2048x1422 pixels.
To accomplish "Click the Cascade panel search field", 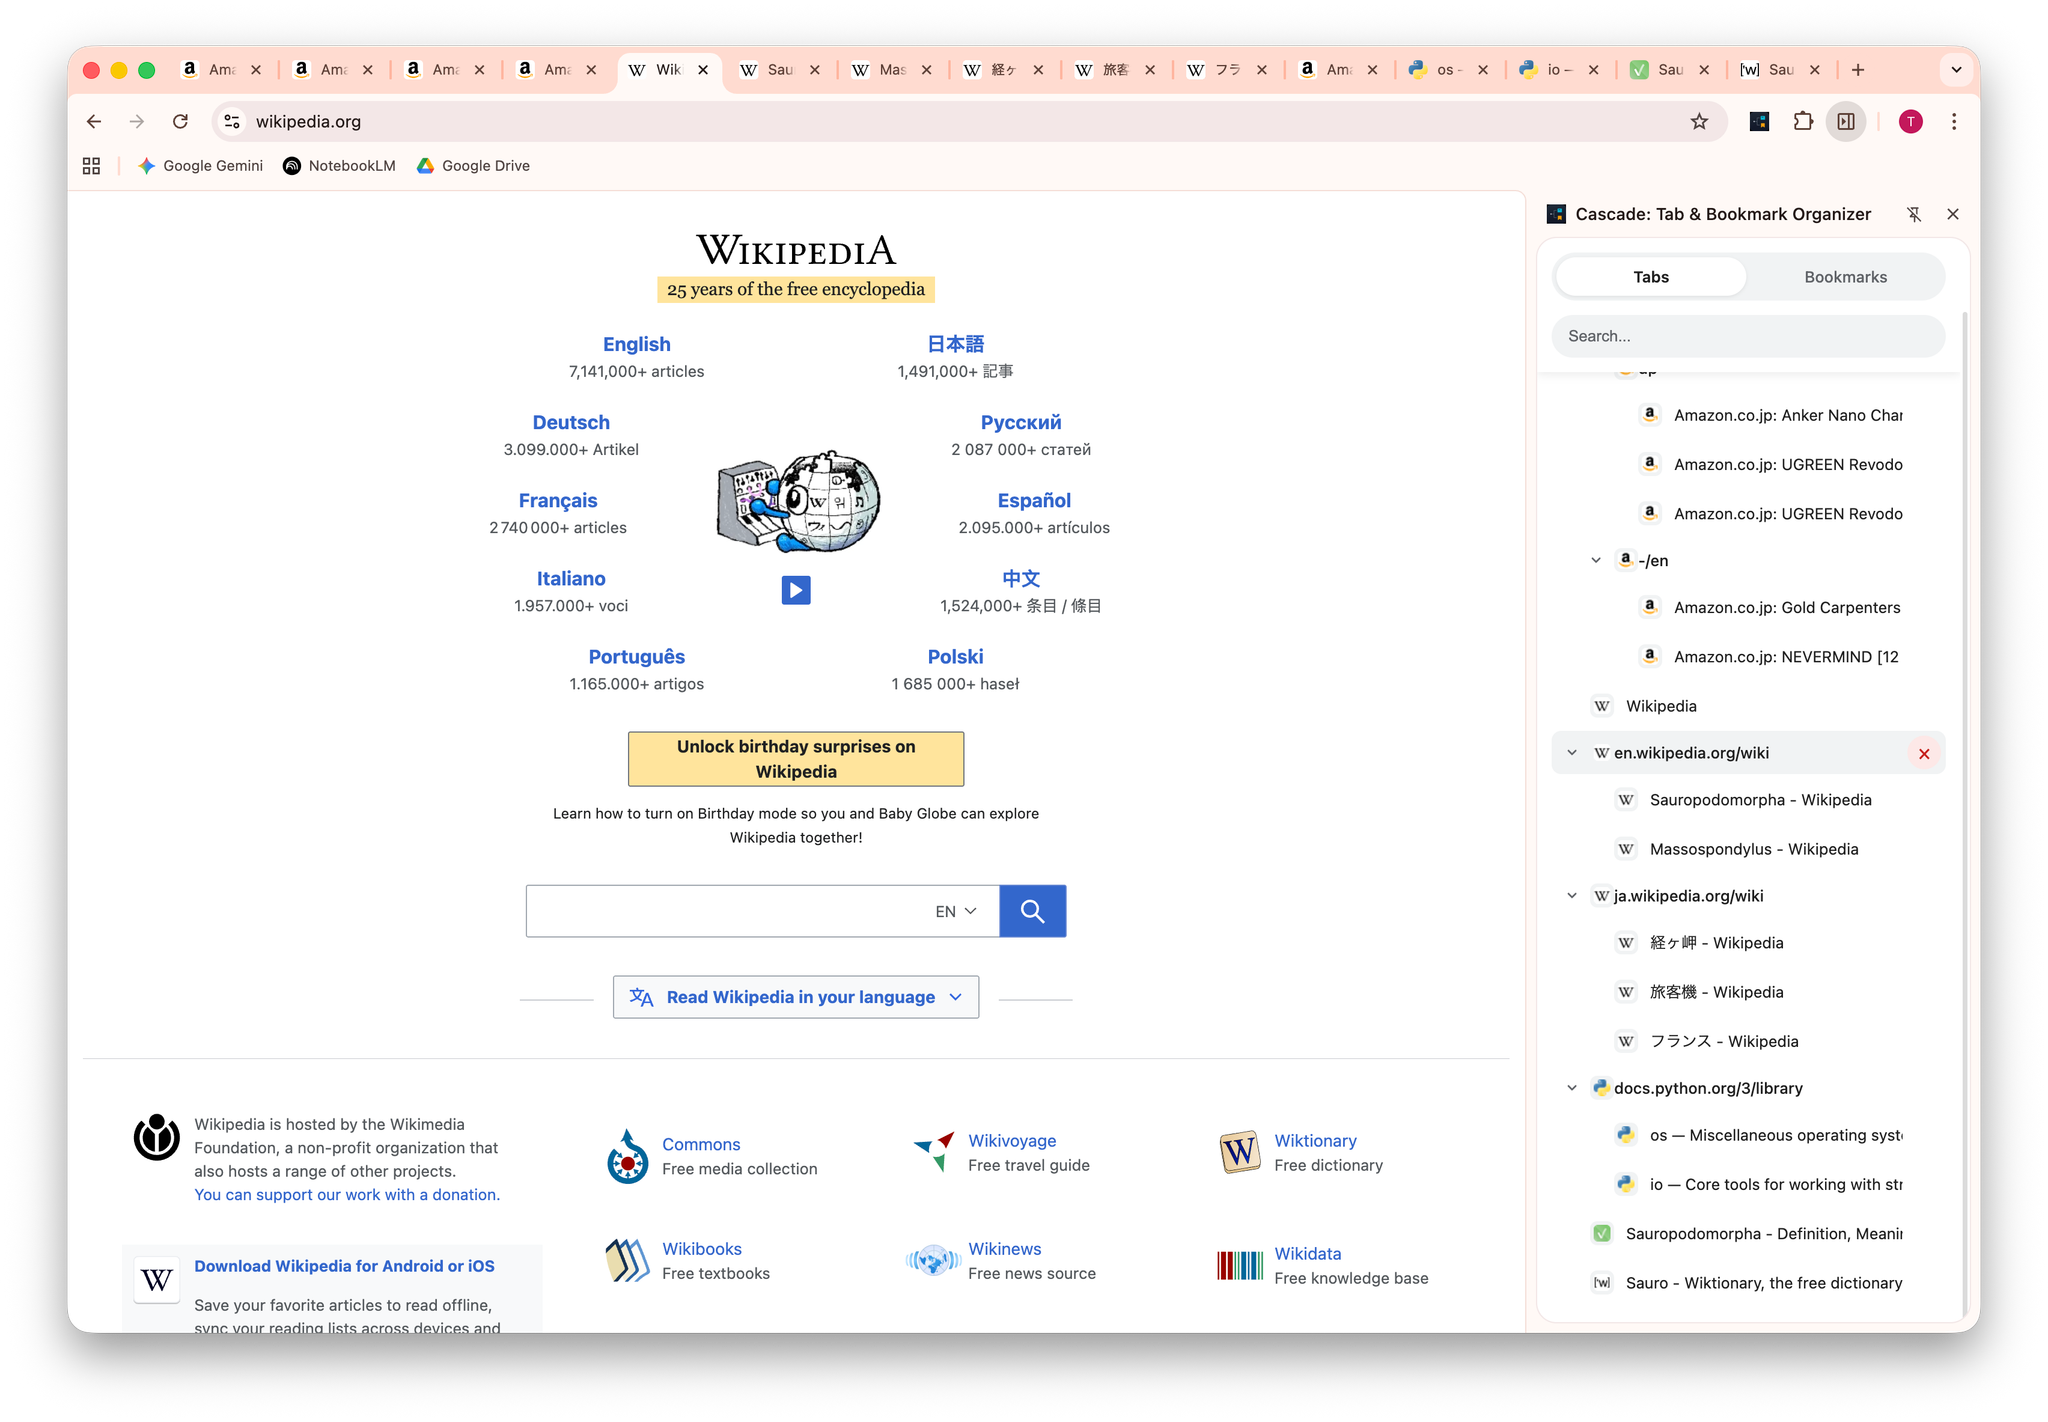I will click(x=1747, y=336).
